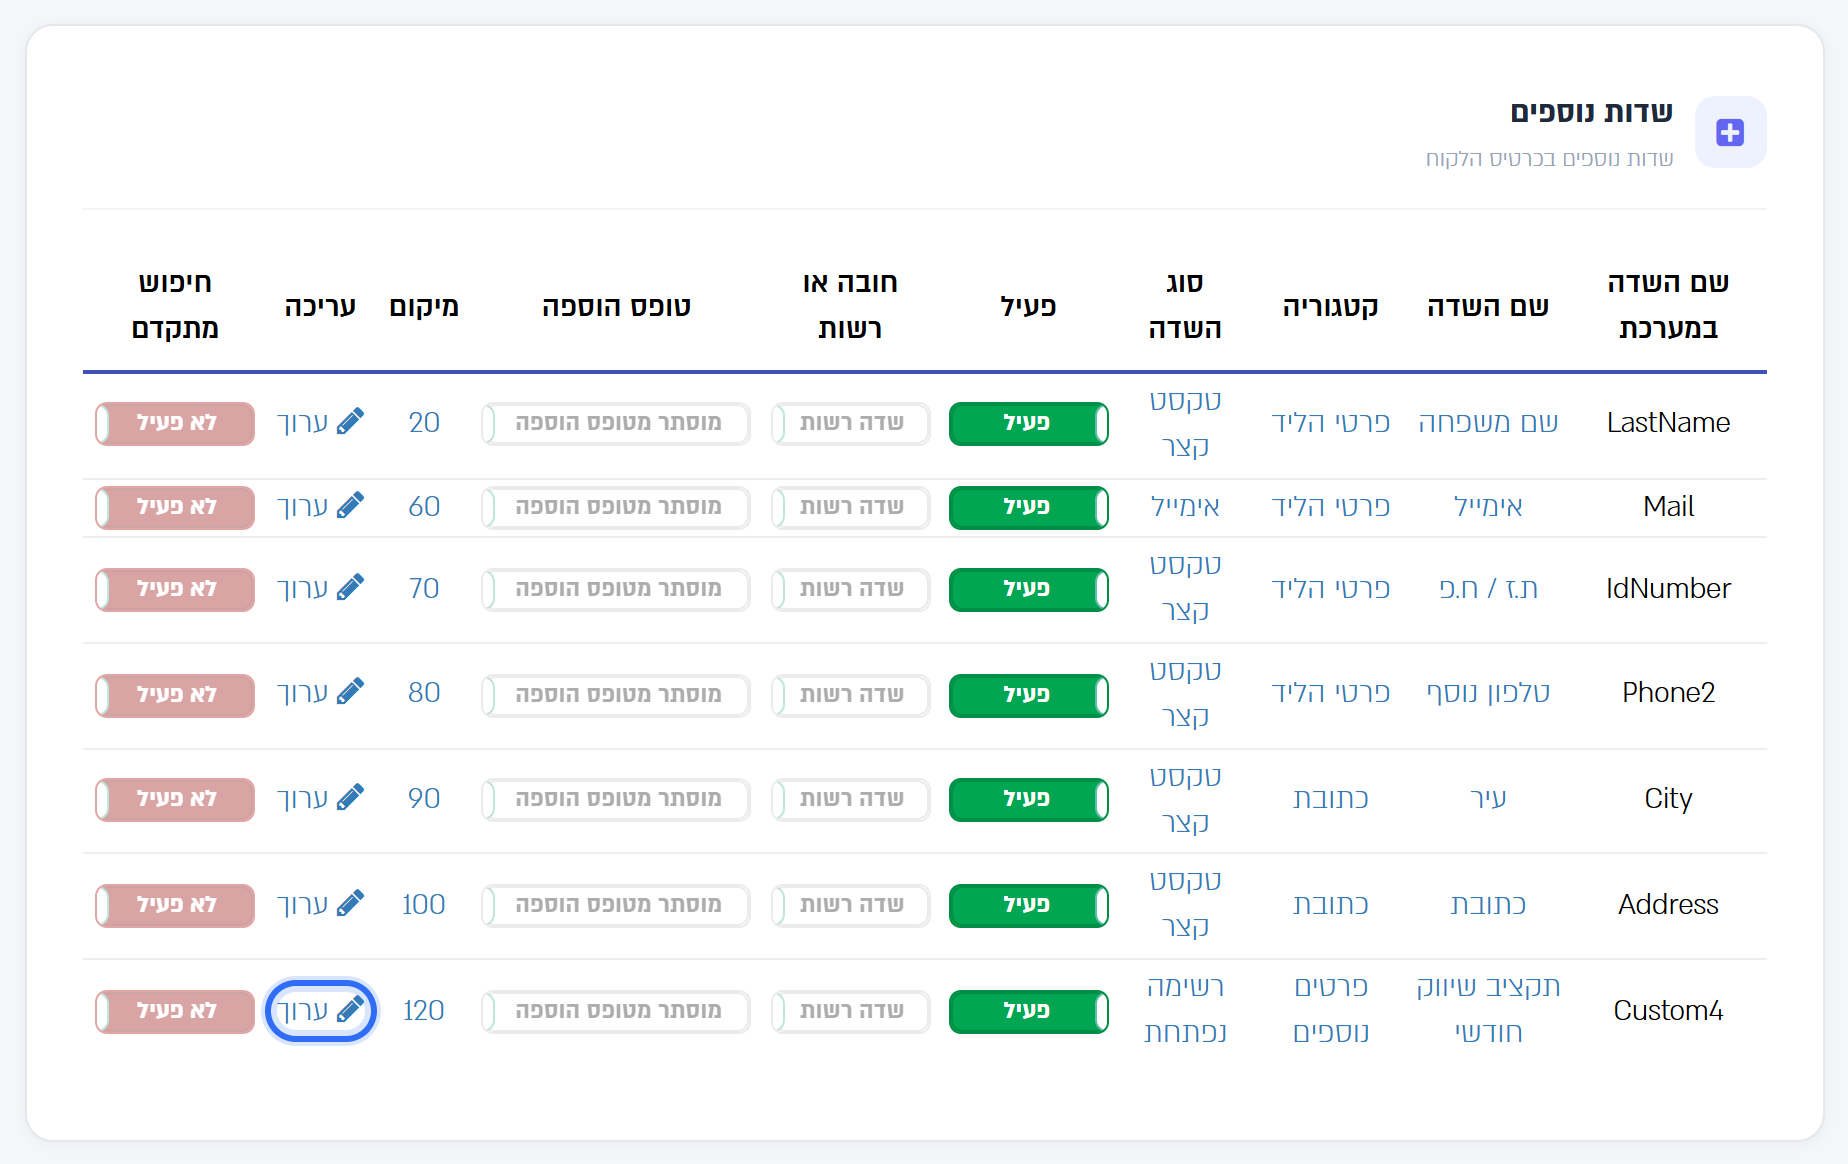Viewport: 1848px width, 1164px height.
Task: Edit the LastName field row
Action: coord(320,423)
